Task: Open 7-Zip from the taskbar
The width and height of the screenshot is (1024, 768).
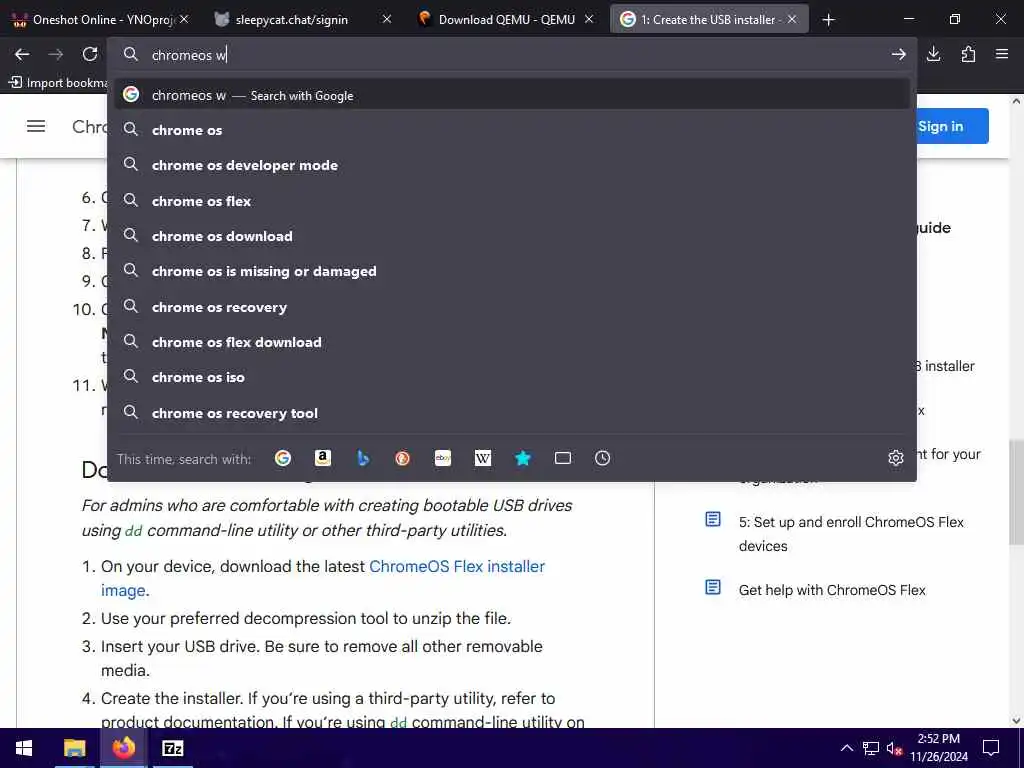Action: tap(172, 748)
